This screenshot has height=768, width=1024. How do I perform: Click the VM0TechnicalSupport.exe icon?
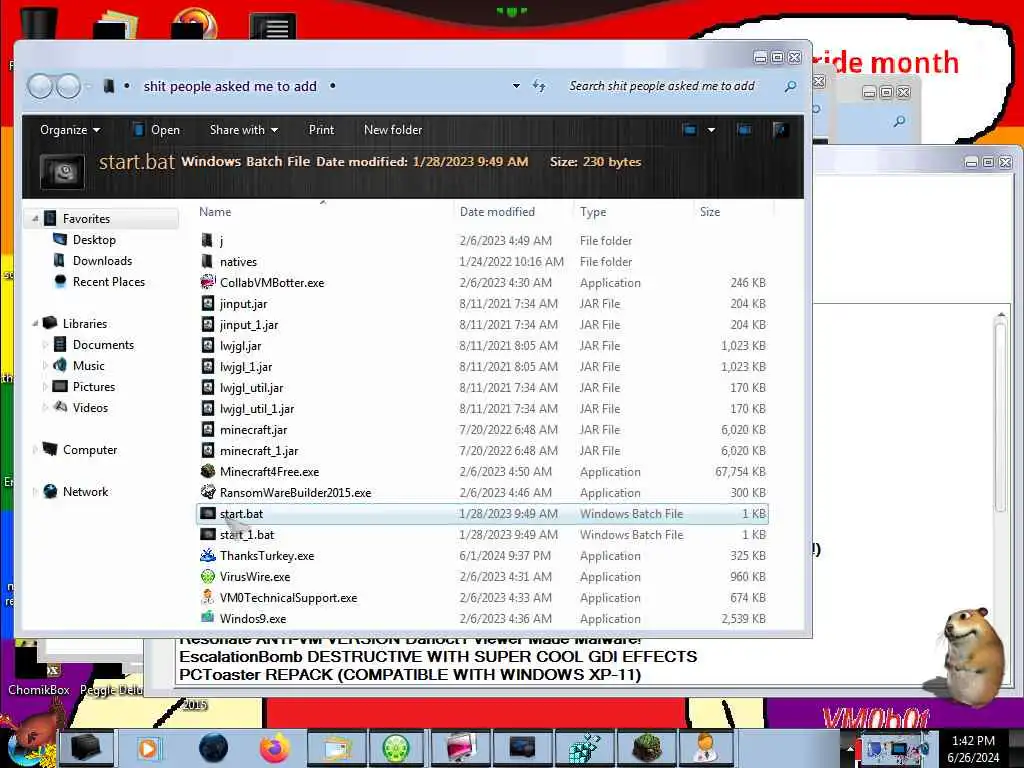coord(208,597)
